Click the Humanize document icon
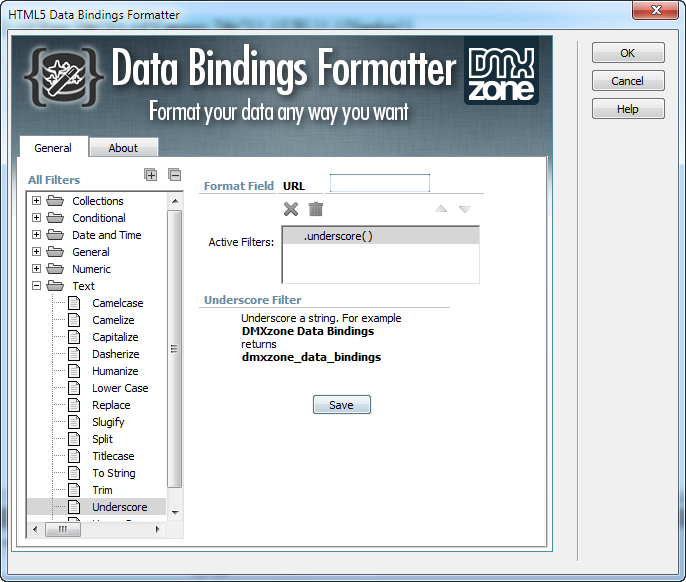Screen dimensions: 686x582 point(74,371)
